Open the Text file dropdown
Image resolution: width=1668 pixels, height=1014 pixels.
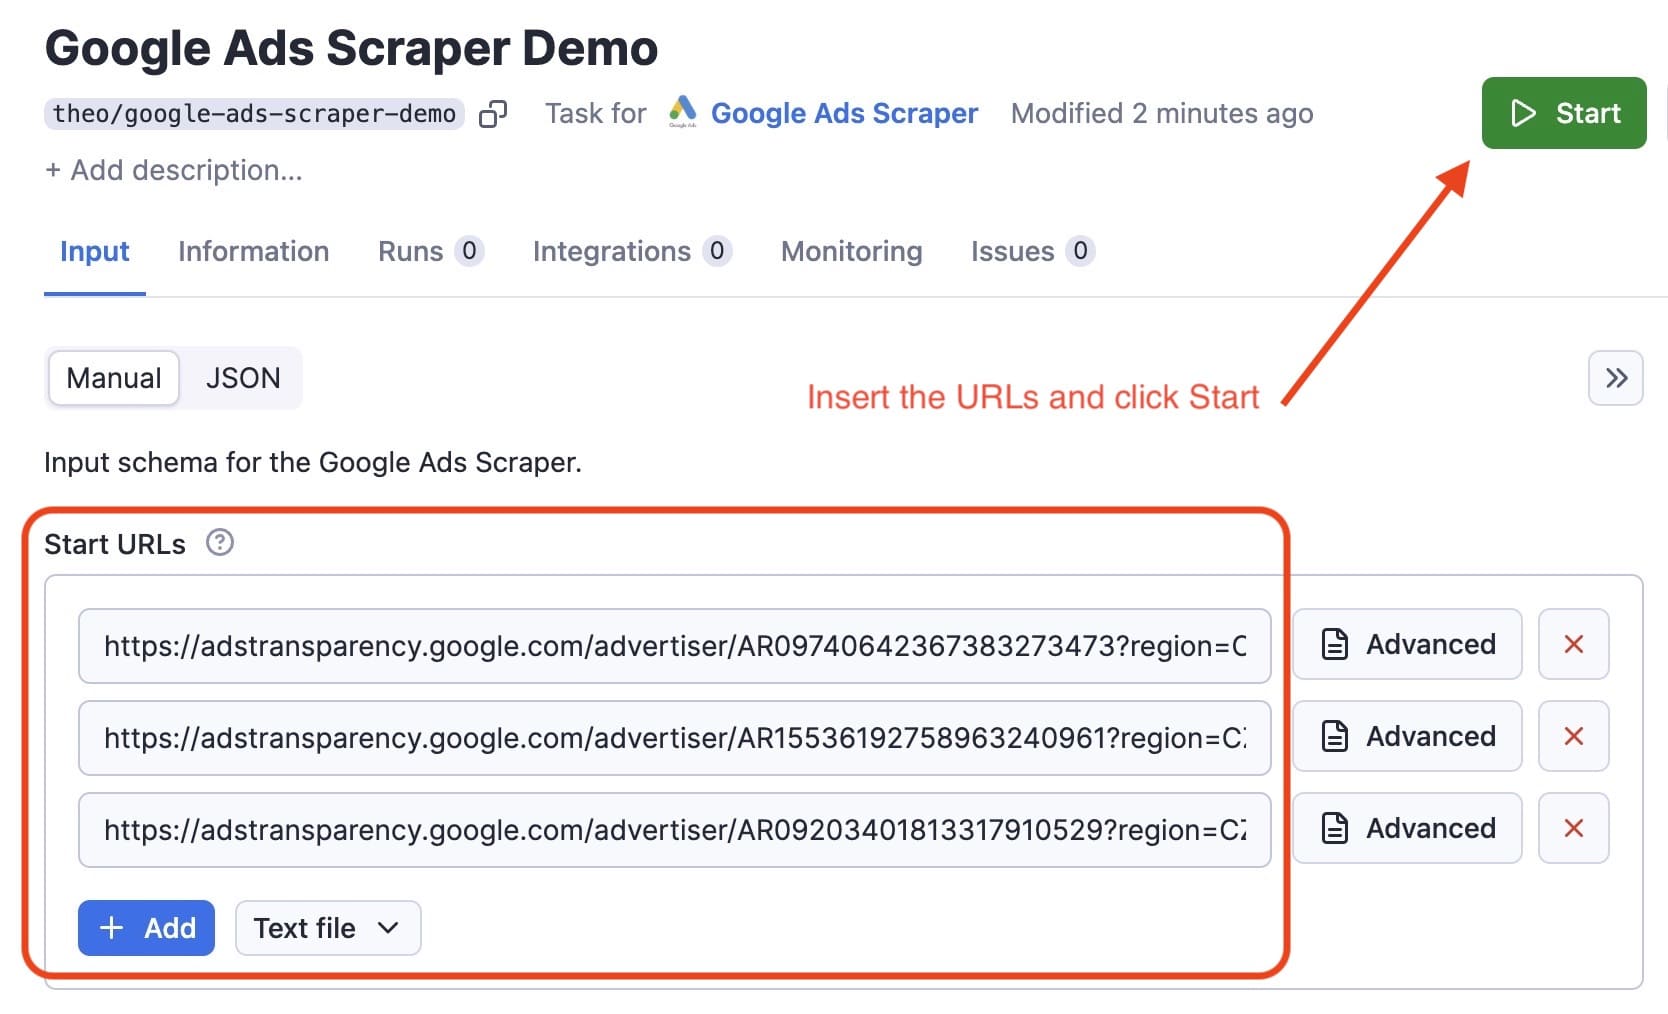click(x=327, y=928)
